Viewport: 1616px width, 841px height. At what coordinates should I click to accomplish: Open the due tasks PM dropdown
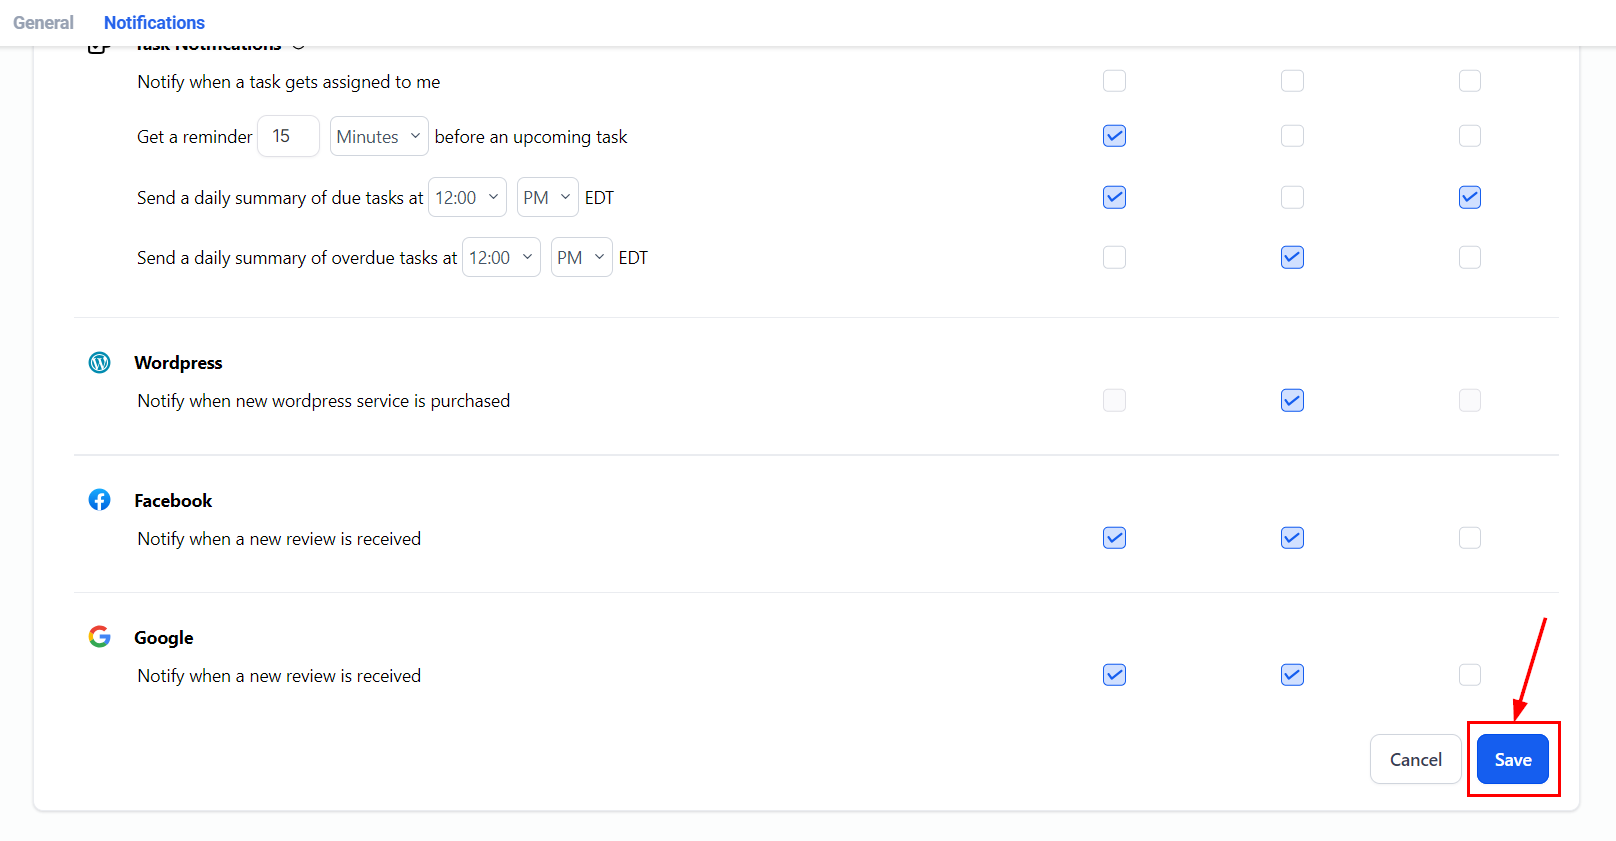(x=547, y=198)
